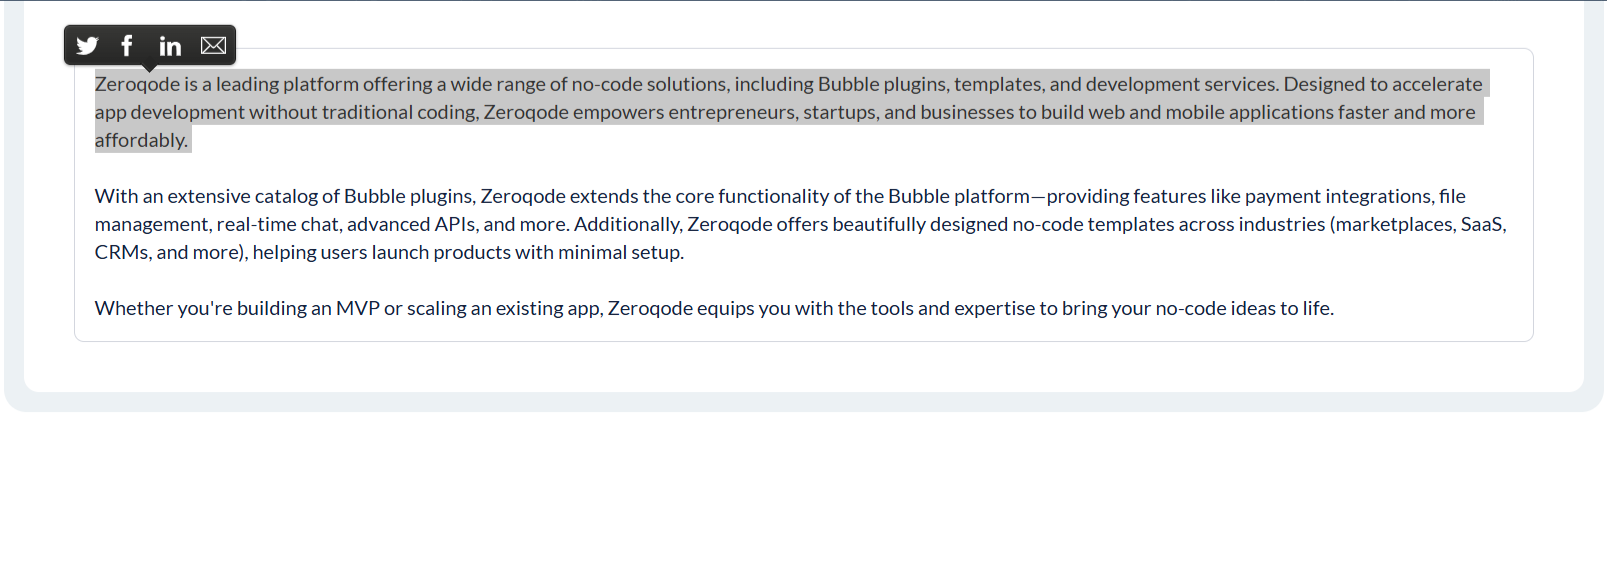Click the word 'SaaS' in second paragraph
The height and width of the screenshot is (566, 1607).
(x=1481, y=225)
